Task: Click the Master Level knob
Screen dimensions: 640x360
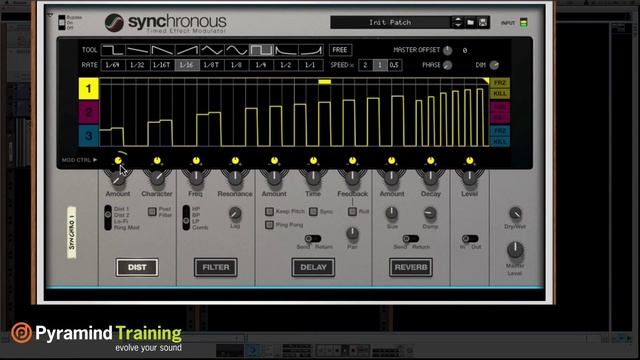Action: click(x=515, y=249)
